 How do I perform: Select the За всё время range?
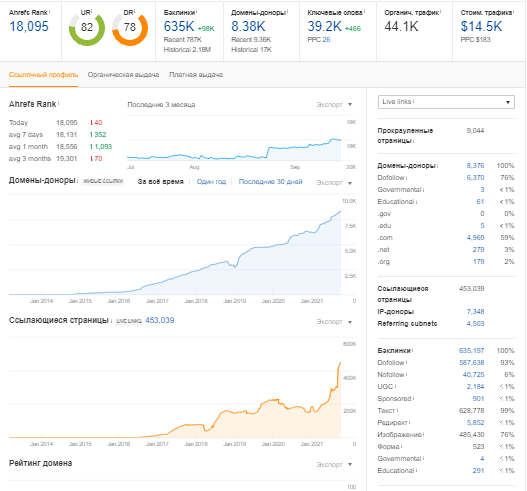coord(161,182)
